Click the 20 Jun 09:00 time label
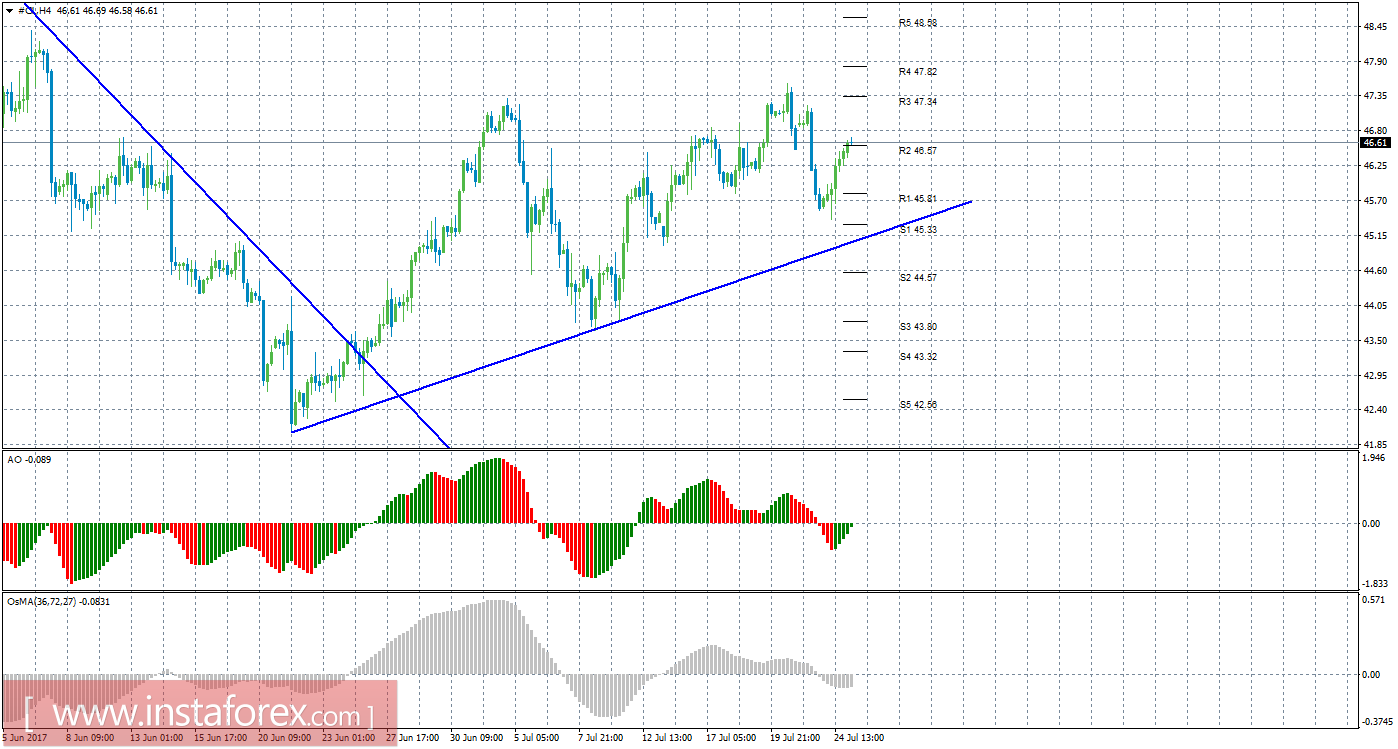 [283, 738]
